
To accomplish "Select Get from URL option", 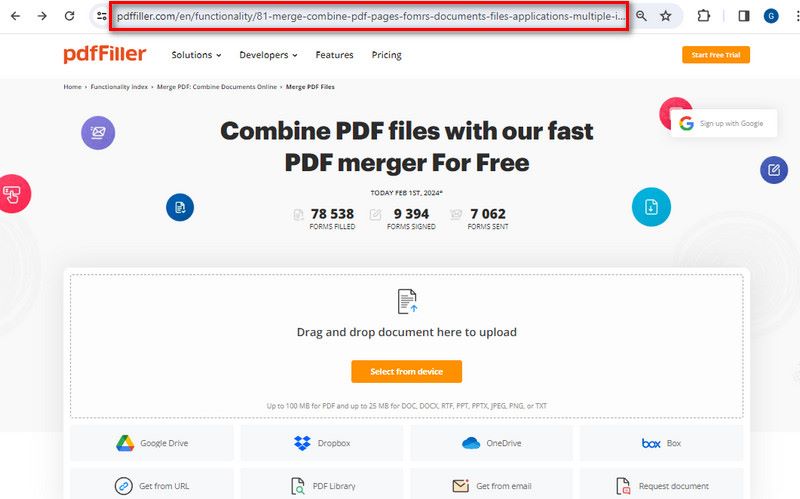I will [x=152, y=486].
